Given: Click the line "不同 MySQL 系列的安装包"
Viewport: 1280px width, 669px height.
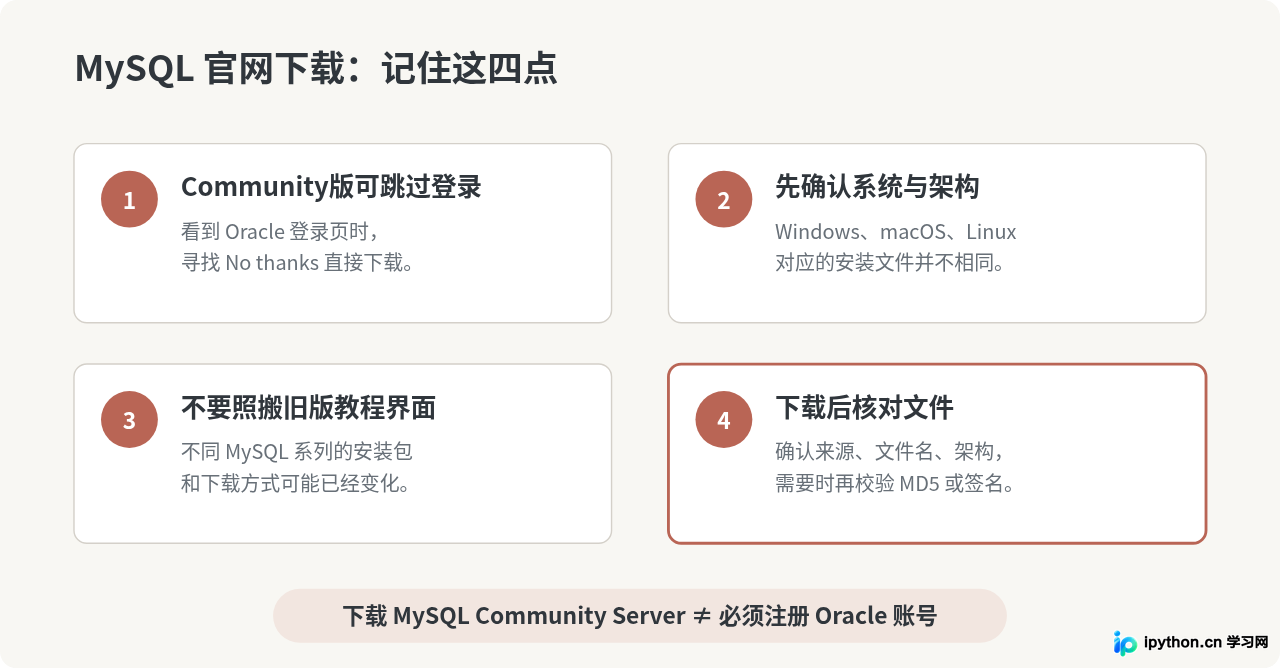Looking at the screenshot, I should tap(297, 452).
